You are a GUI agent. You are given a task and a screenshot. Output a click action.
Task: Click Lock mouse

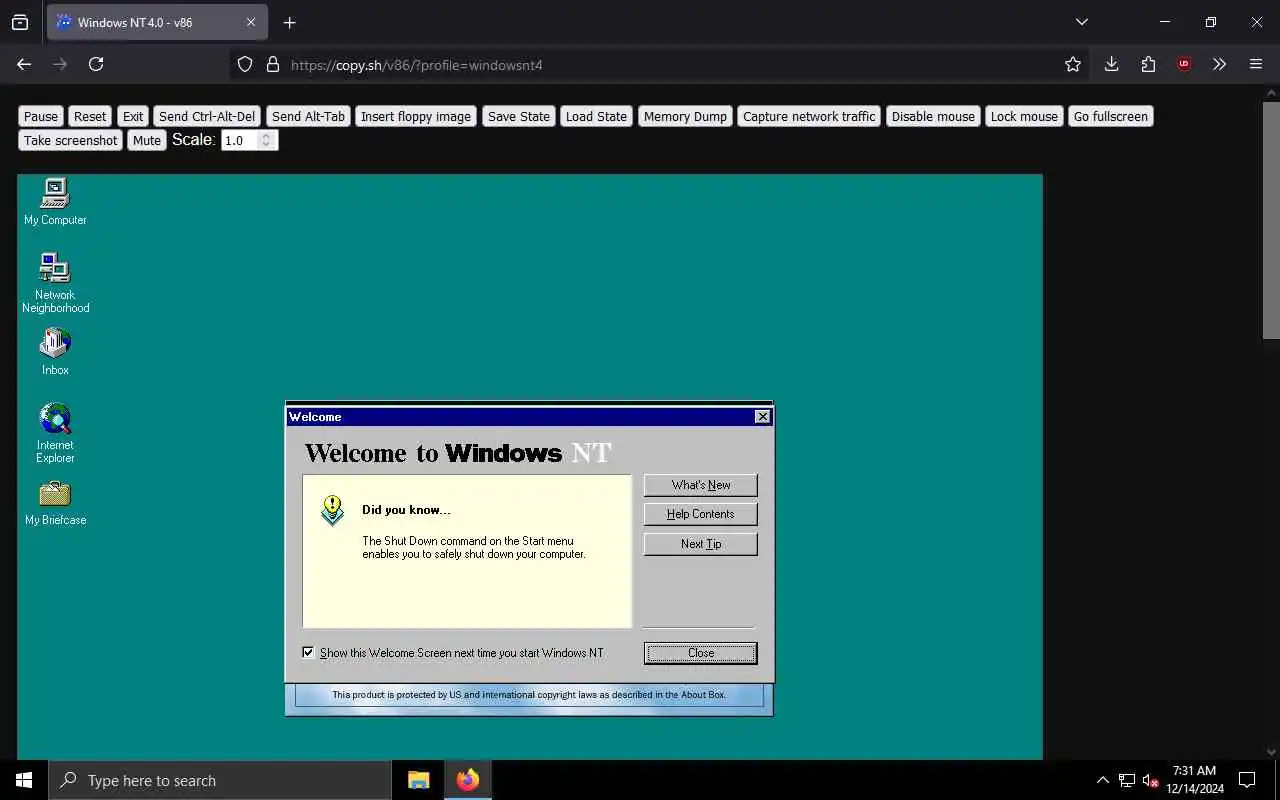pyautogui.click(x=1024, y=116)
